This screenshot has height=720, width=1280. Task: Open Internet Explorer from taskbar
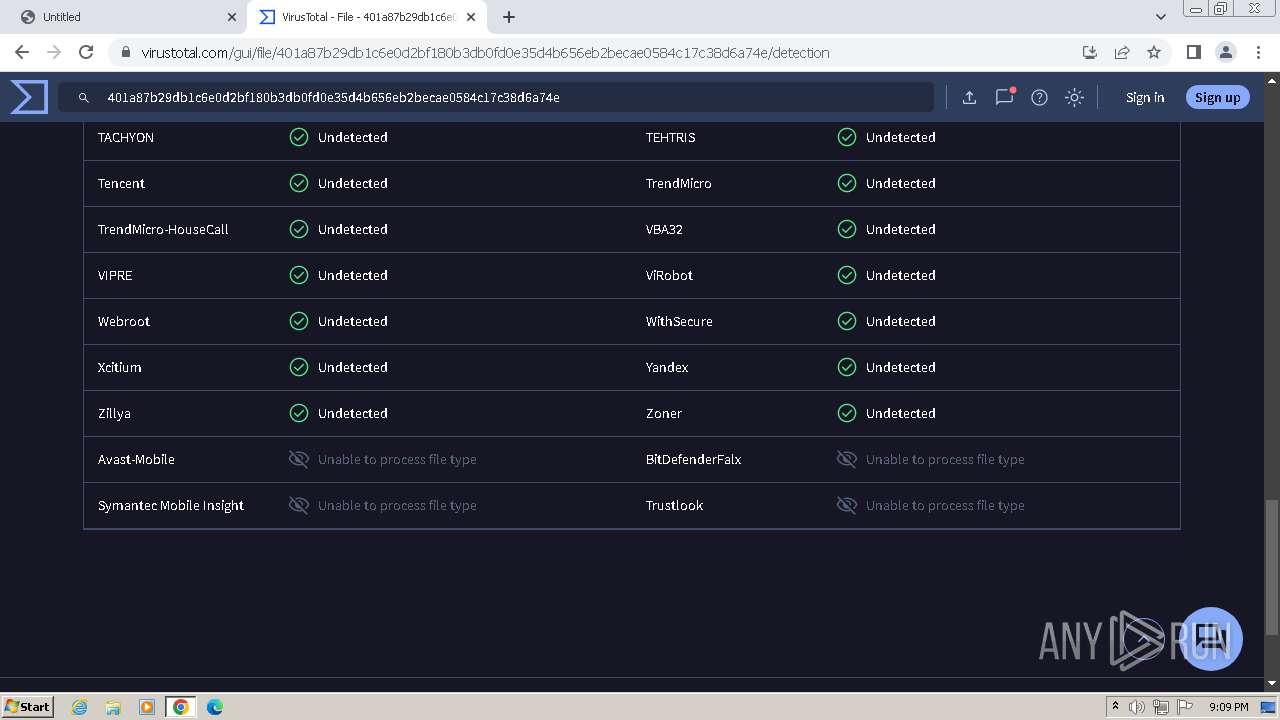coord(79,707)
